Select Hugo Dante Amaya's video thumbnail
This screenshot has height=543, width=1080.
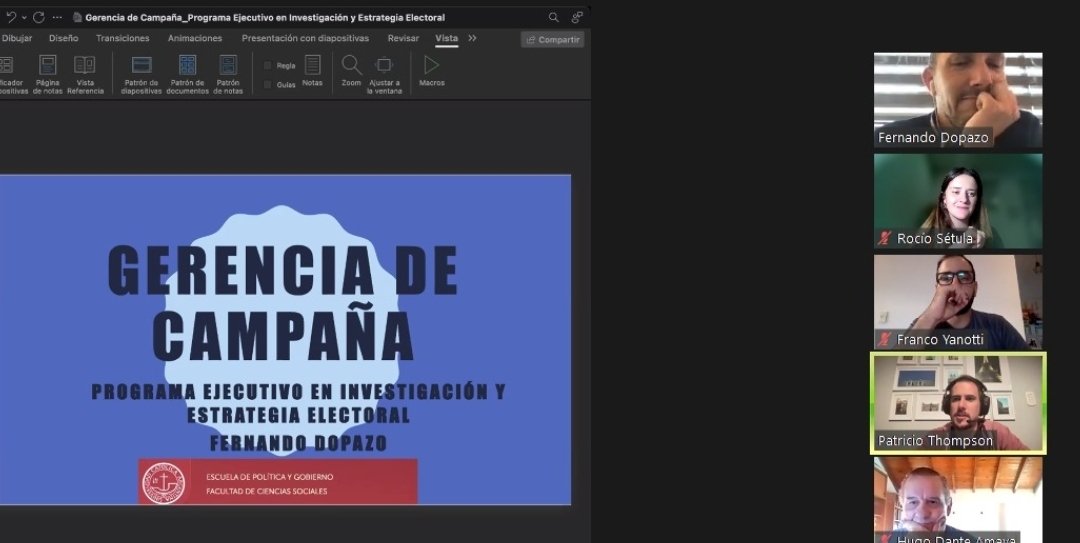point(958,500)
